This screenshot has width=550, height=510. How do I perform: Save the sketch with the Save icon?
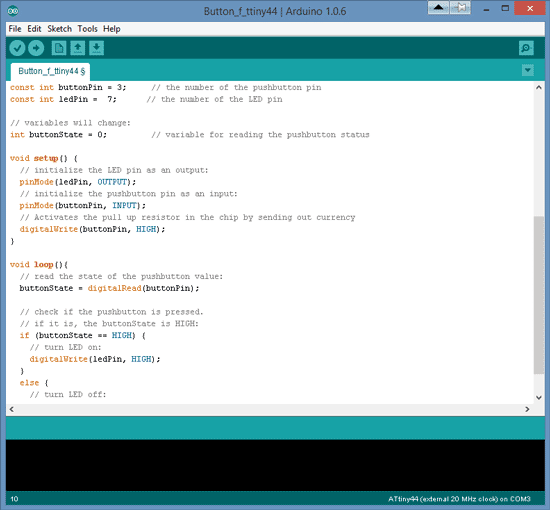pos(96,48)
